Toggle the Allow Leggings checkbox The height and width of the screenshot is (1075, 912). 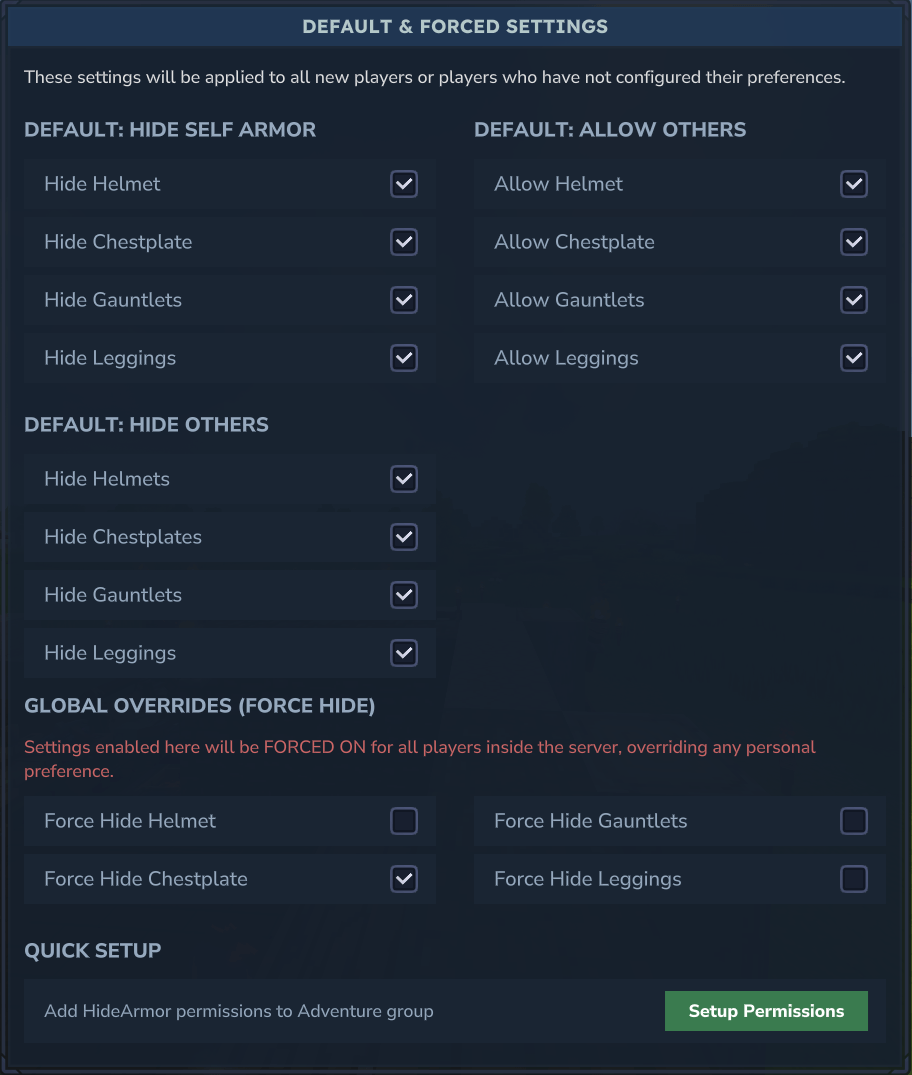click(x=854, y=358)
